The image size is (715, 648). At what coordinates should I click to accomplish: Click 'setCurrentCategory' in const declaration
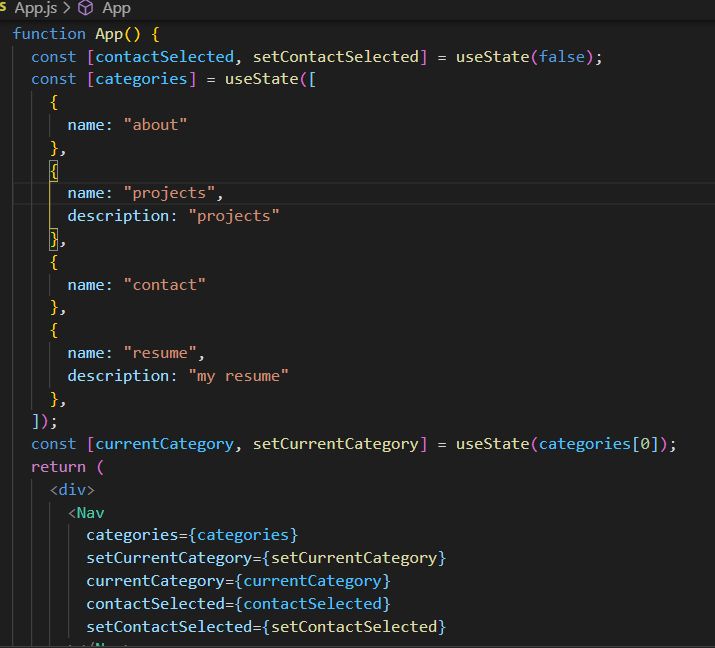coord(336,444)
